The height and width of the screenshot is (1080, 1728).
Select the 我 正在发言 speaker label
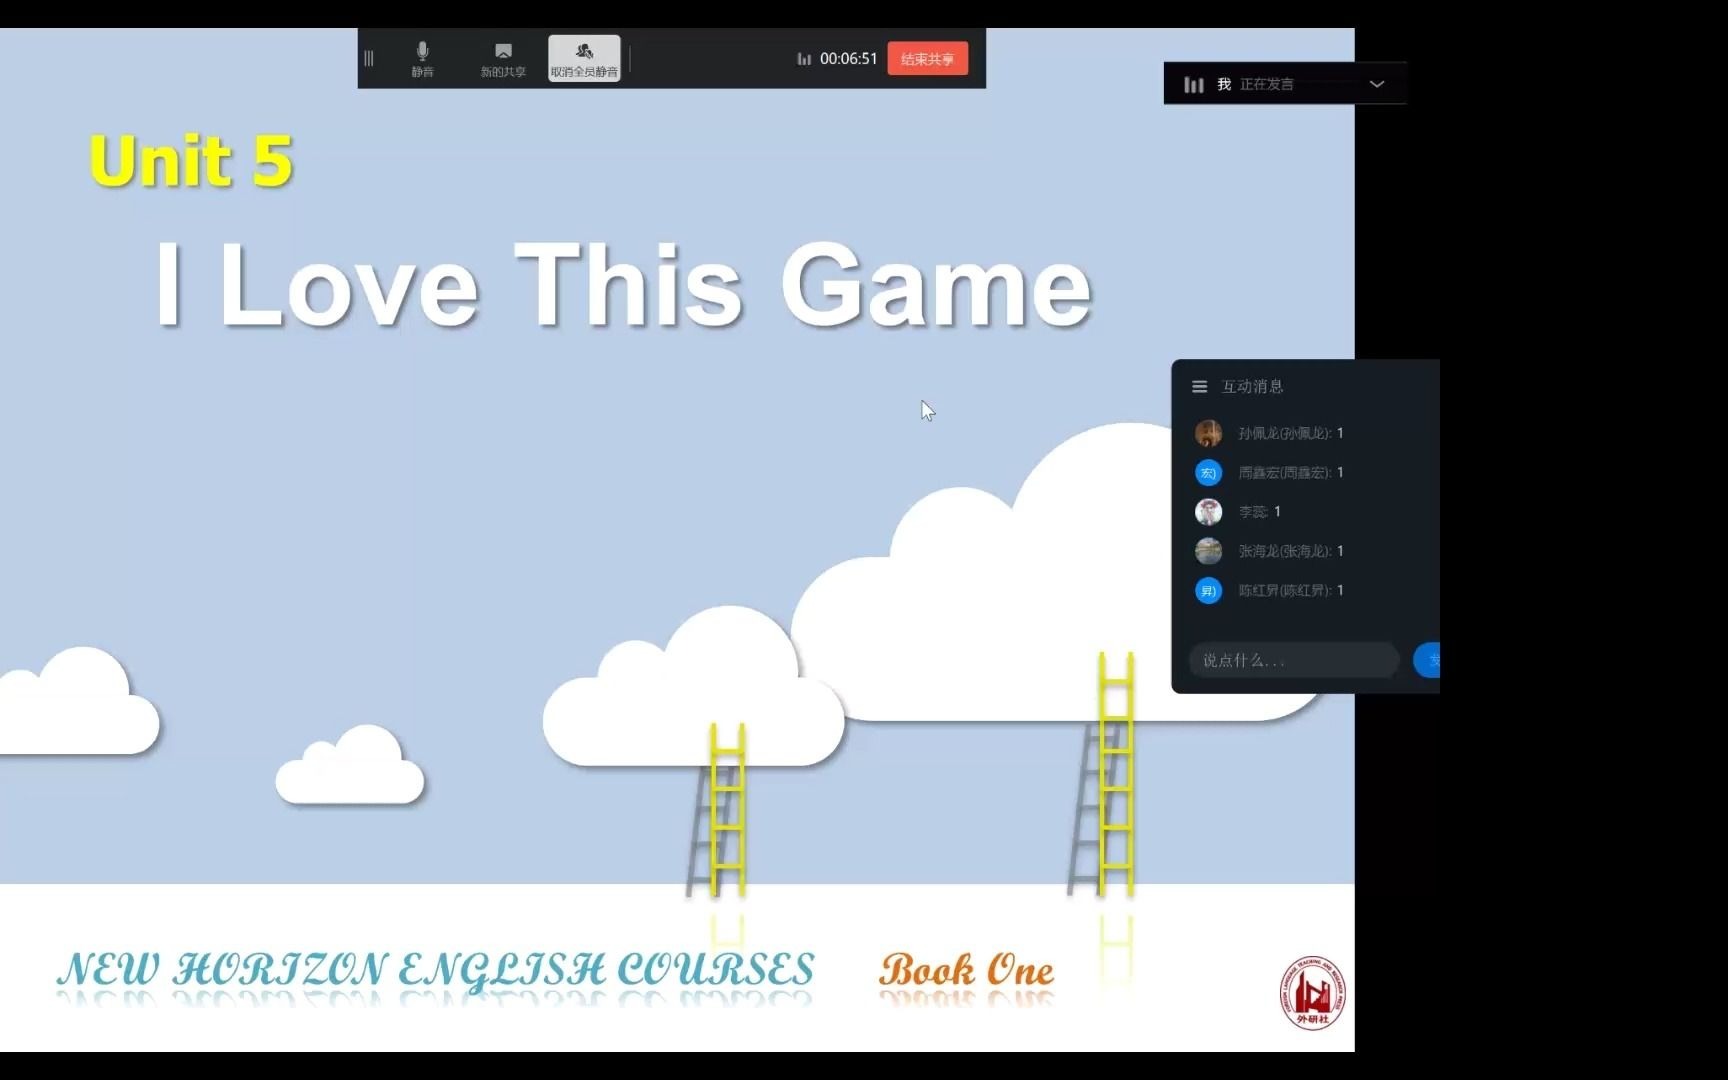(x=1255, y=84)
